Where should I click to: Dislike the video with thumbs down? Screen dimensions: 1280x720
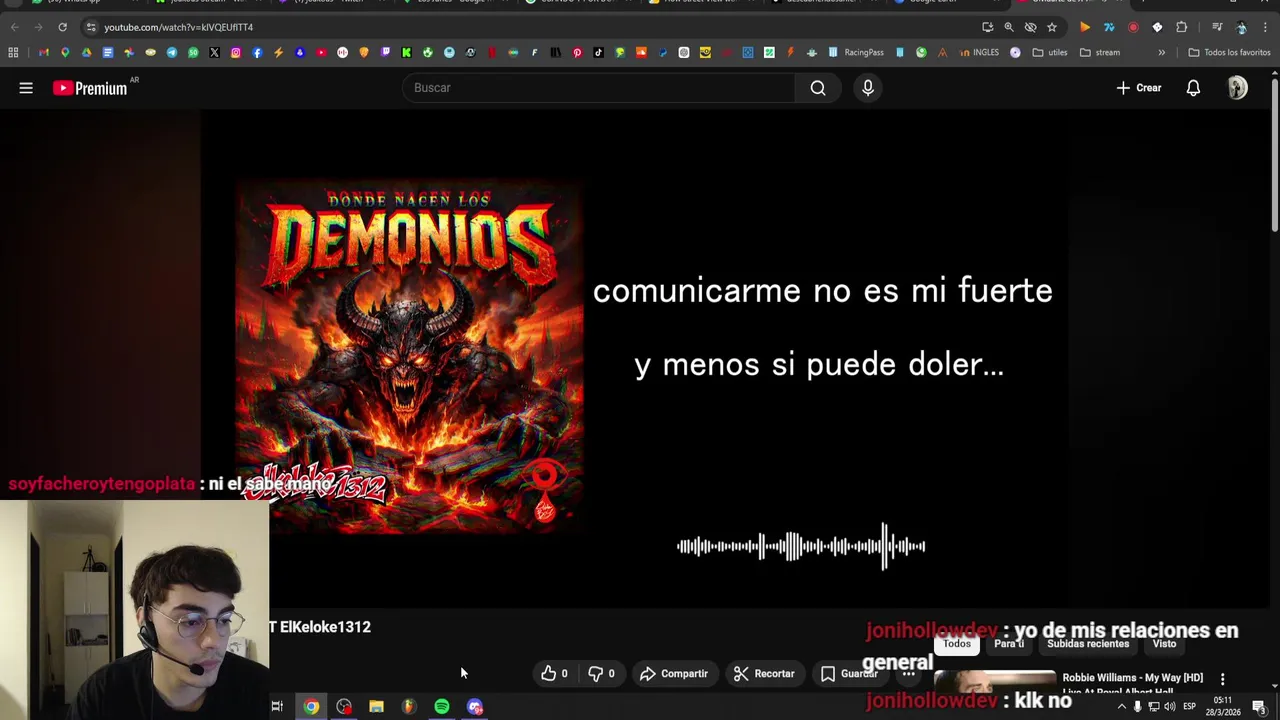pyautogui.click(x=601, y=674)
